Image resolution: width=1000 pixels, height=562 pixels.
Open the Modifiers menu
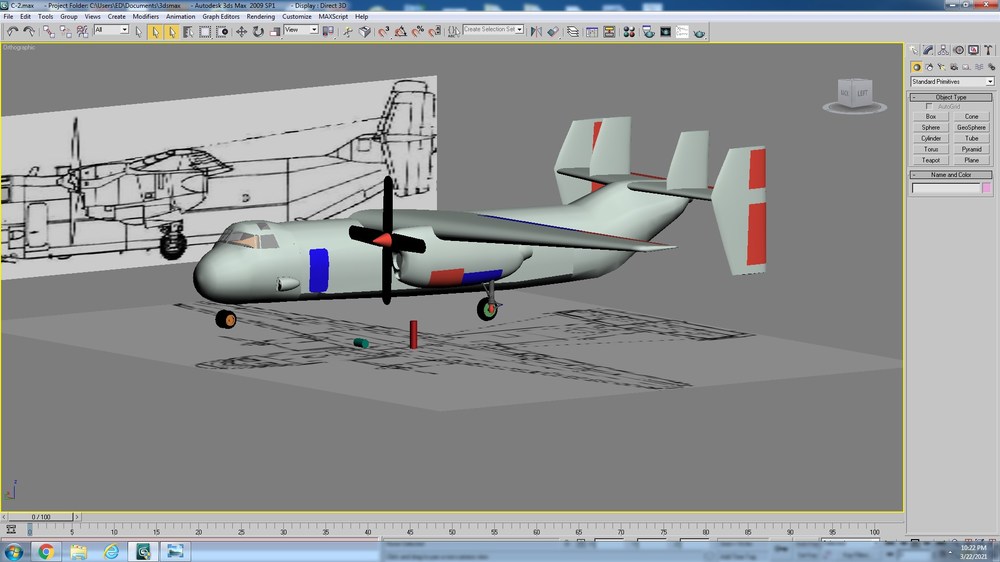click(145, 17)
